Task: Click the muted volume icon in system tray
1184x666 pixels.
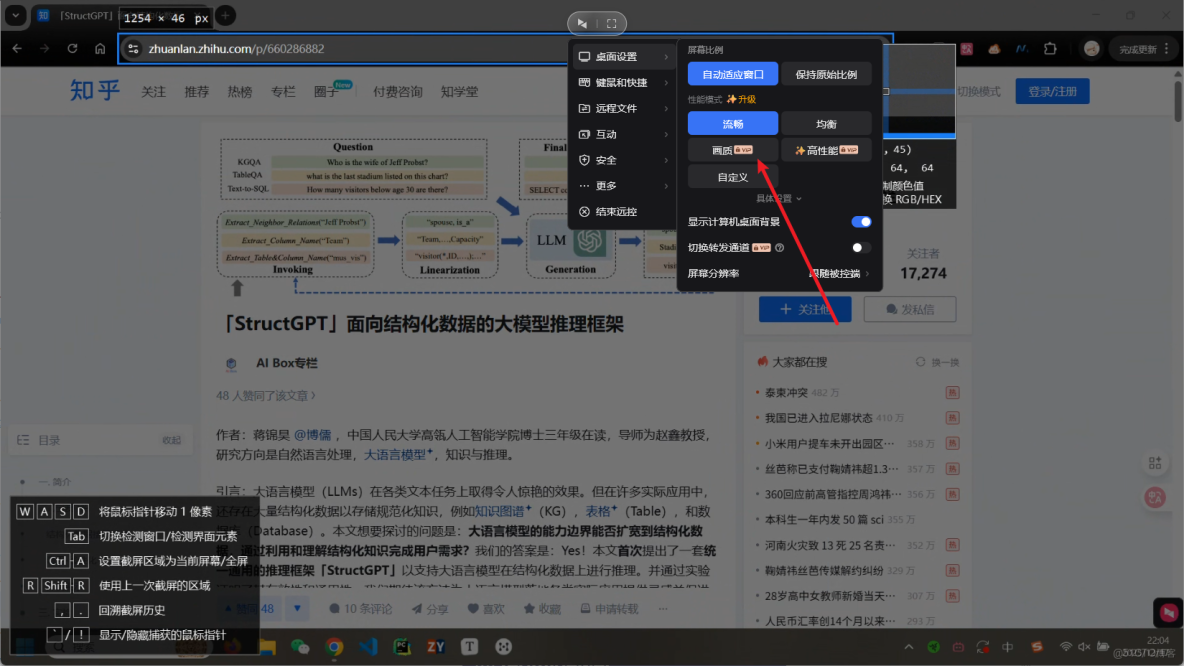Action: [x=1084, y=647]
